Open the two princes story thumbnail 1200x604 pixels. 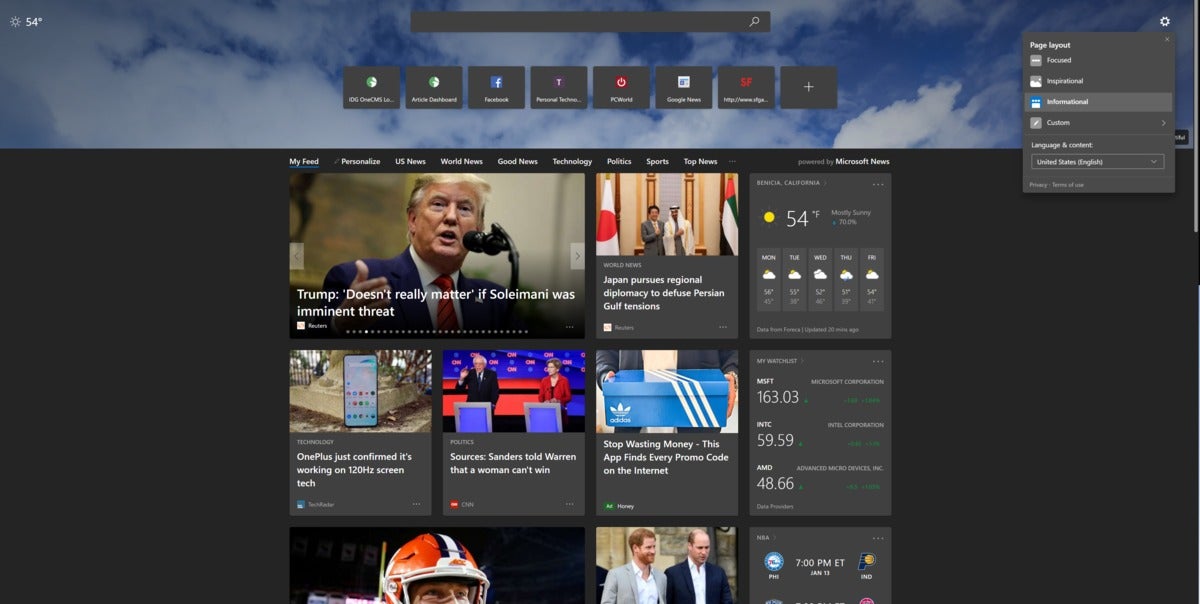pos(667,566)
